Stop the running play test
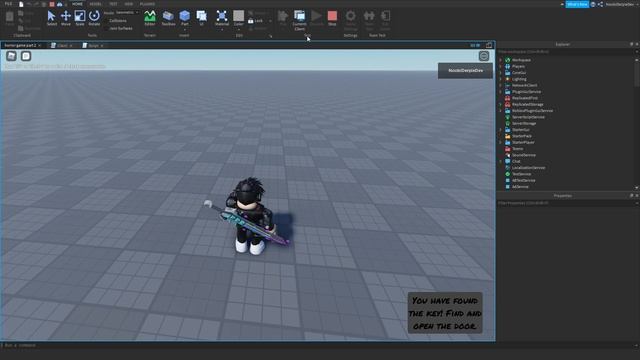This screenshot has width=640, height=360. click(332, 18)
